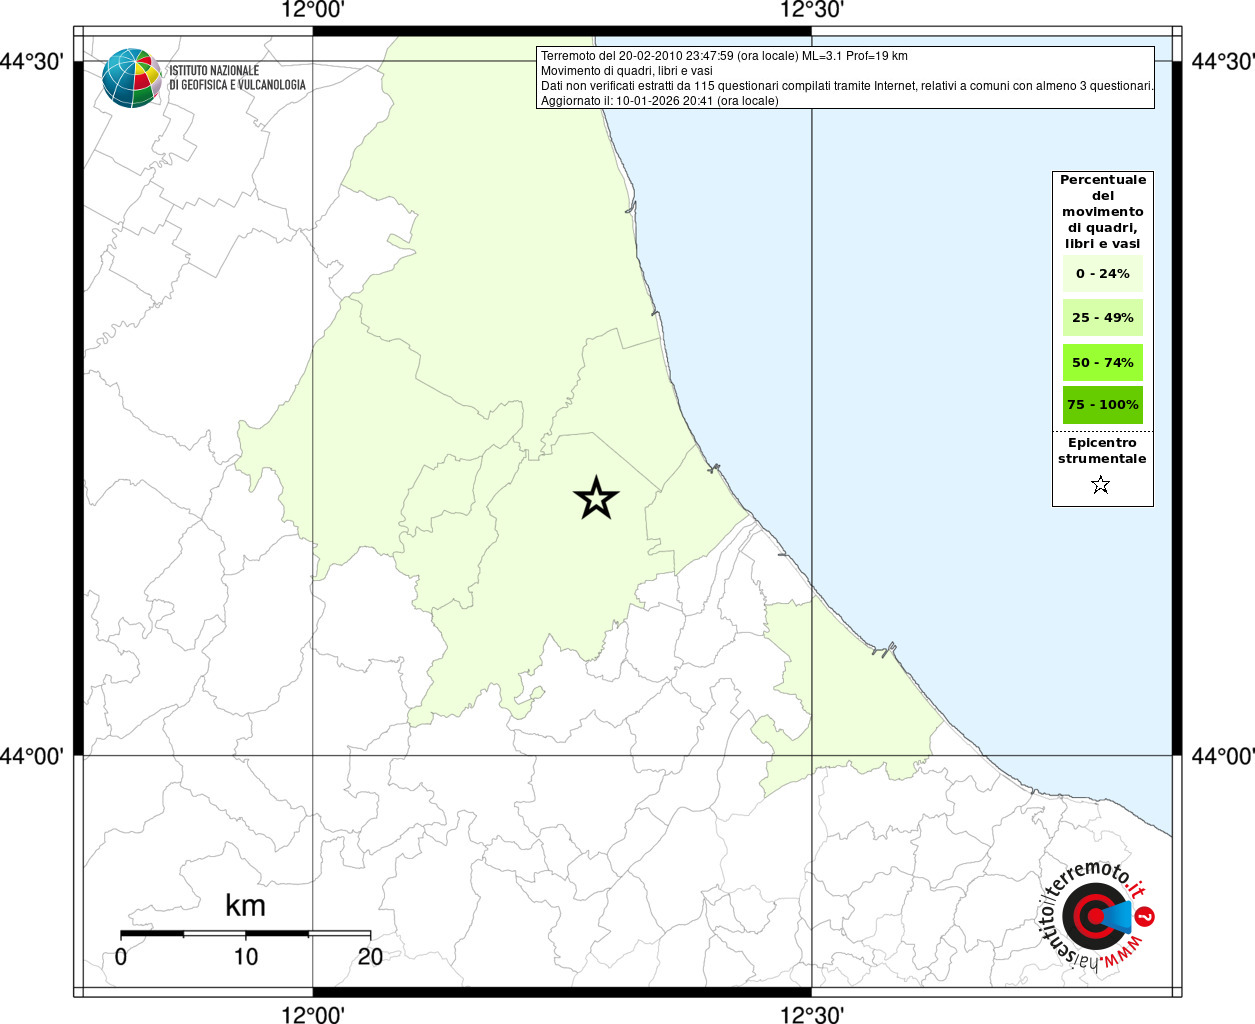This screenshot has width=1255, height=1024.
Task: Click the legend title 'Percentuale del movimento'
Action: (1103, 212)
